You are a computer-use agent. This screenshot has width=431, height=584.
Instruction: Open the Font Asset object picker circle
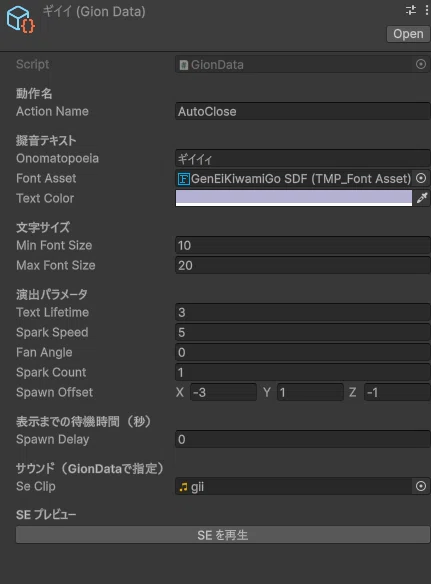[421, 178]
